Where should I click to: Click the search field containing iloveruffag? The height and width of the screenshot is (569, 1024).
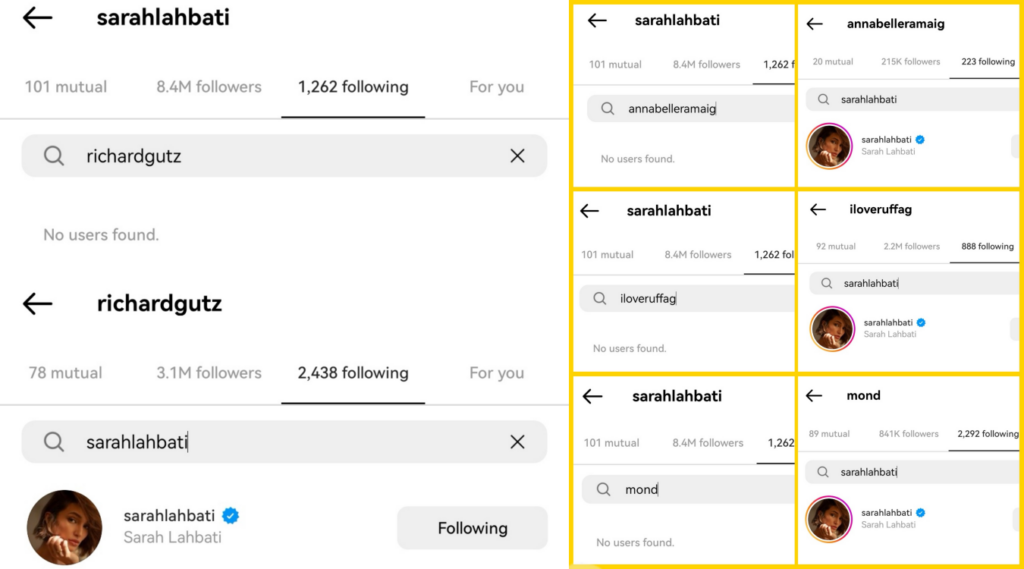point(686,298)
